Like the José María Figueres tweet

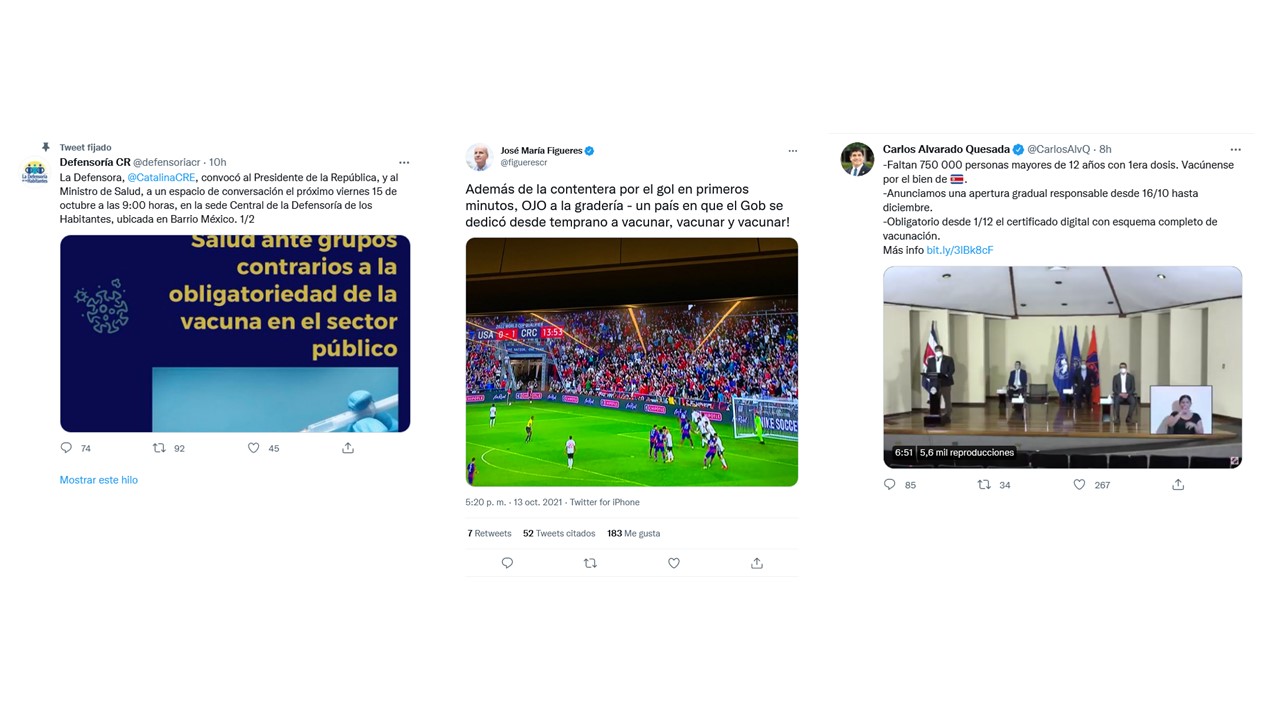[x=674, y=563]
